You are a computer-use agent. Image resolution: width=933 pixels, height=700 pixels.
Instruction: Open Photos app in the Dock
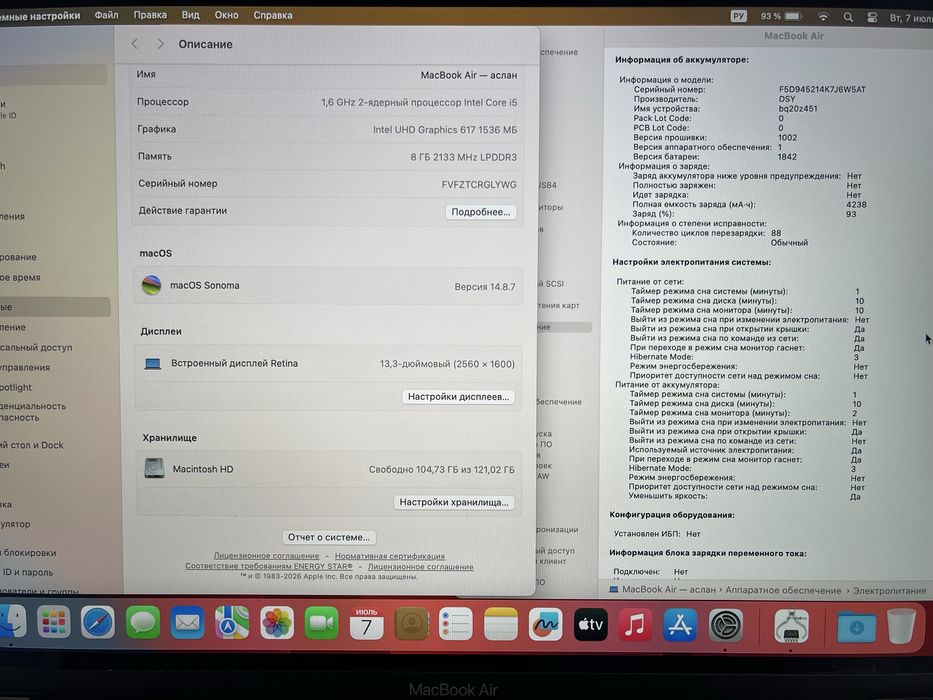pos(277,623)
